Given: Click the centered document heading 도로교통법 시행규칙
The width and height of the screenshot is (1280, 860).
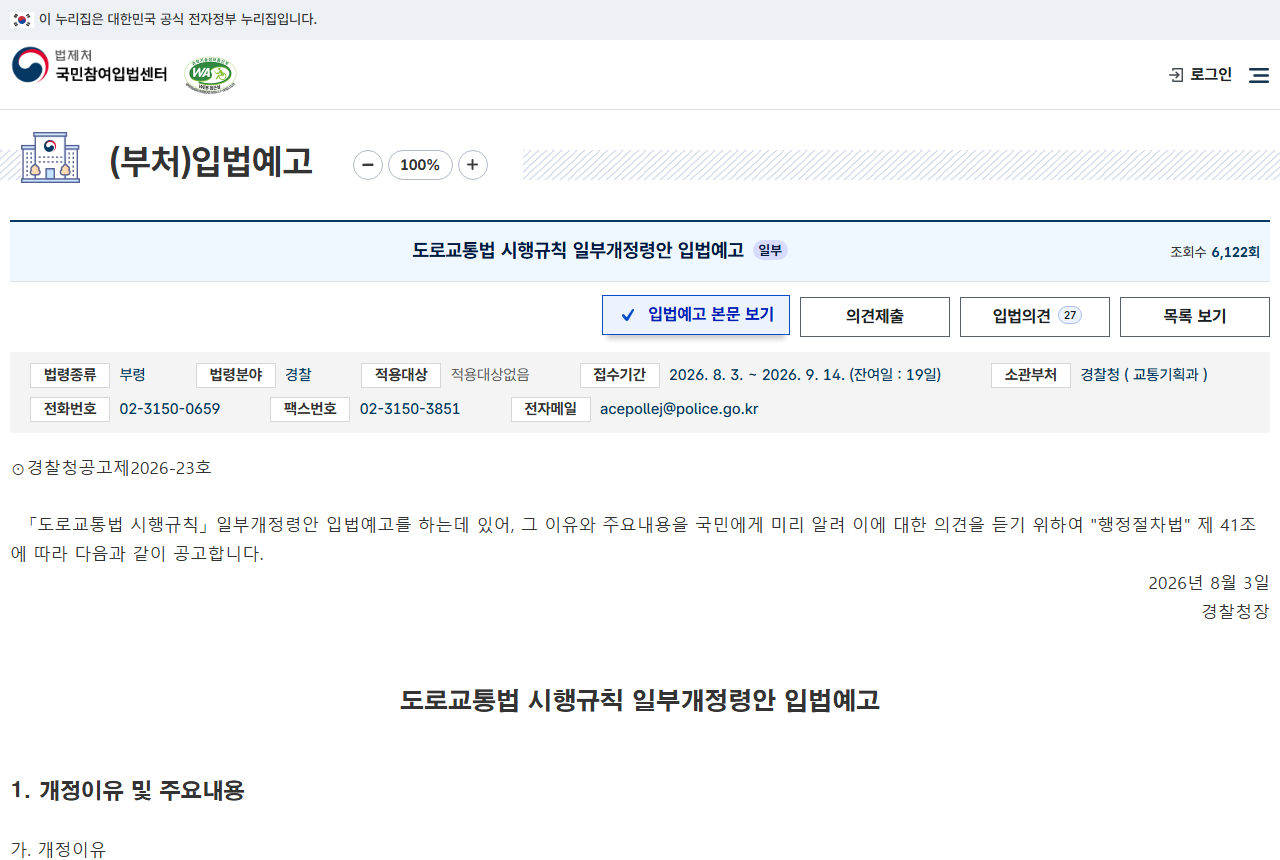Looking at the screenshot, I should pos(640,700).
